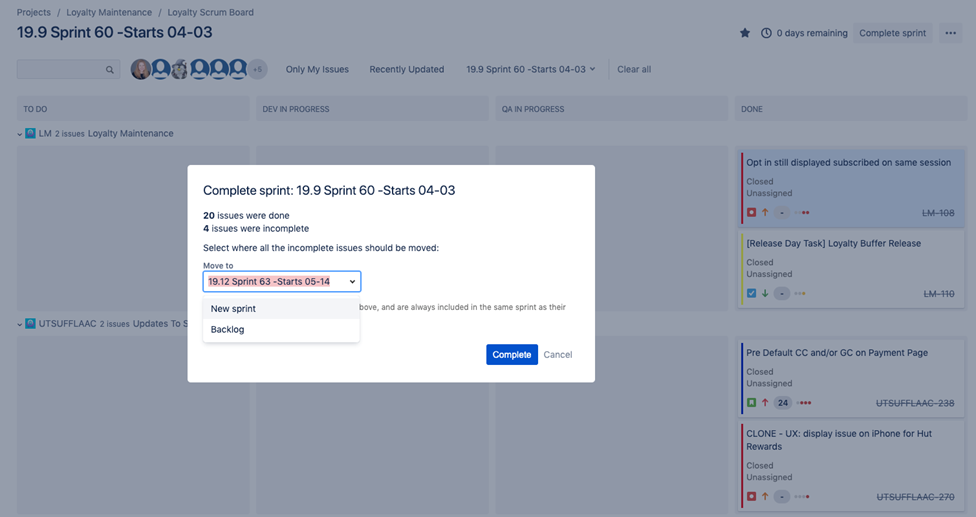Click '20 issues were done' text
Screen dimensions: 976x517
(246, 215)
